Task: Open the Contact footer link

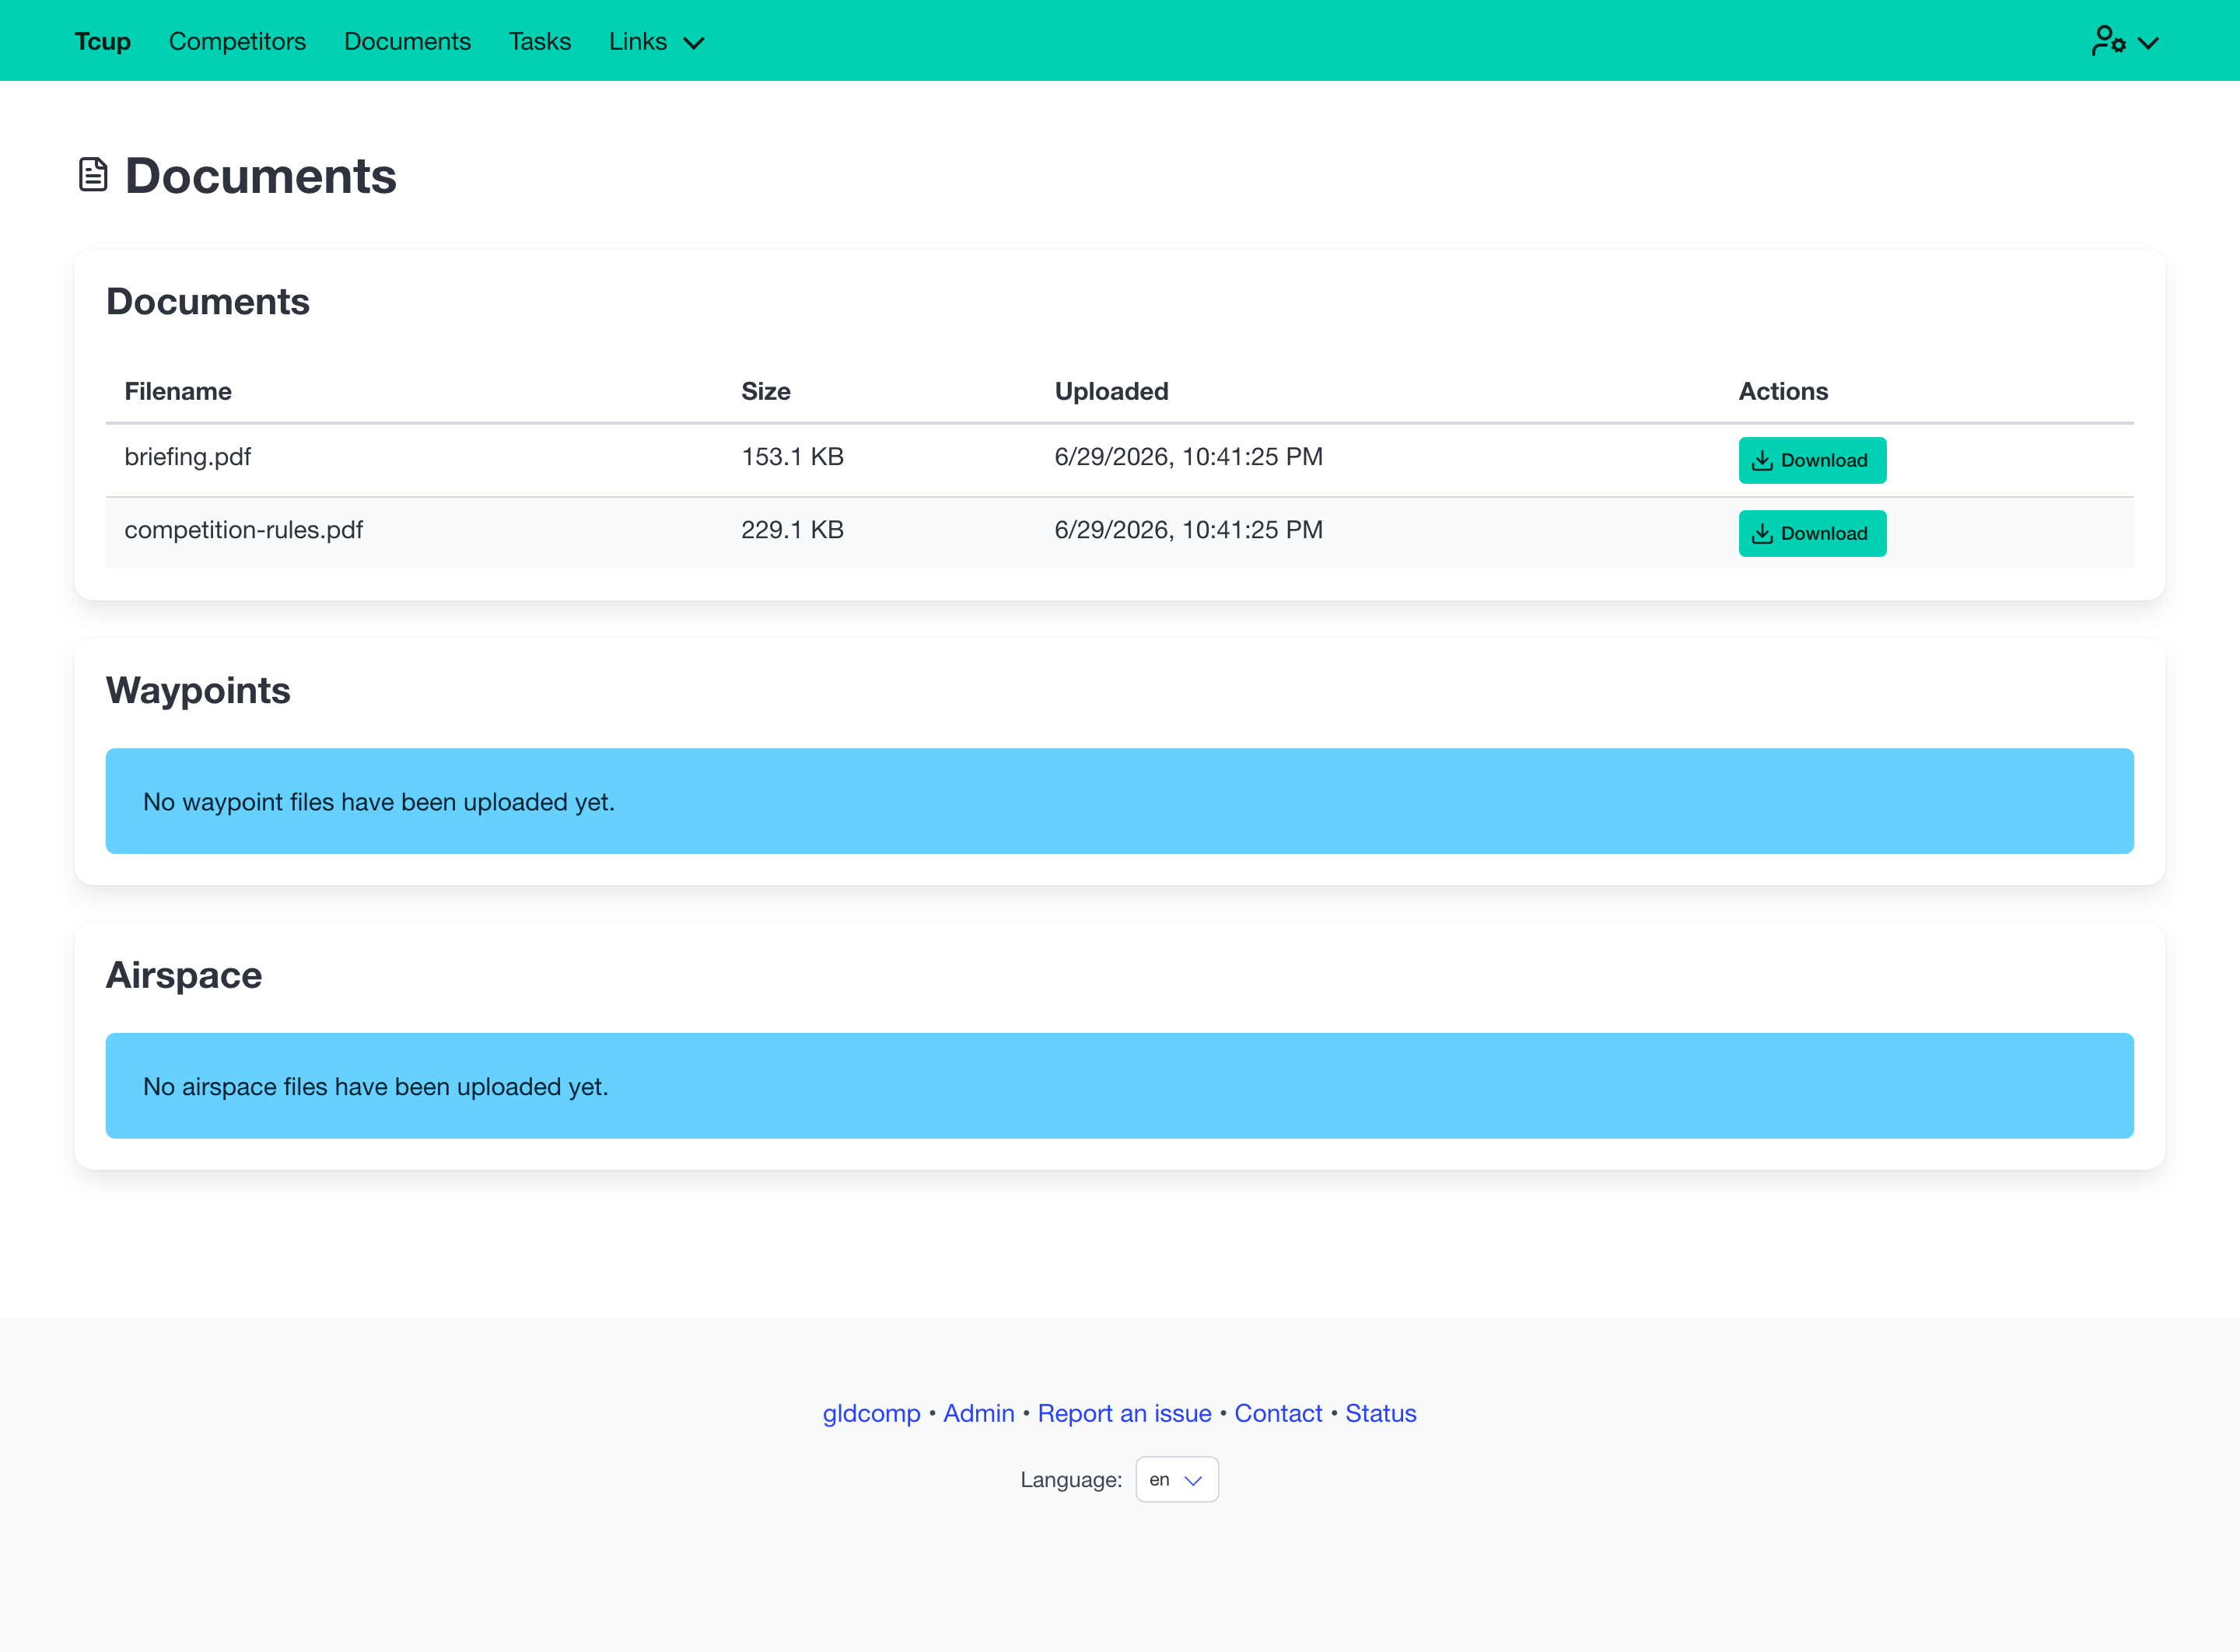Action: (1278, 1413)
